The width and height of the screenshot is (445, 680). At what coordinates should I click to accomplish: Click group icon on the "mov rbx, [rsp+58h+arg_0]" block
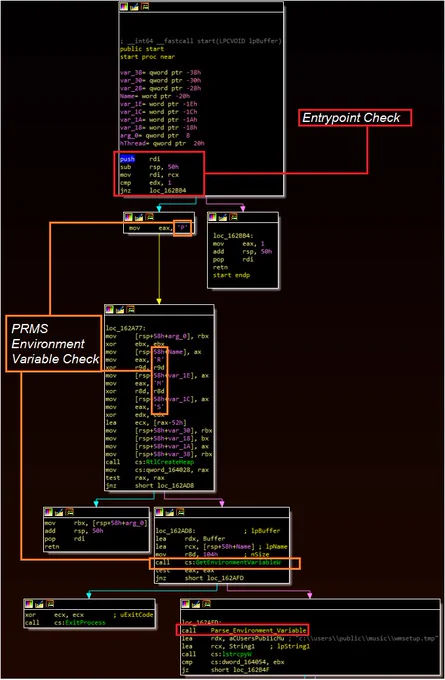(69, 512)
